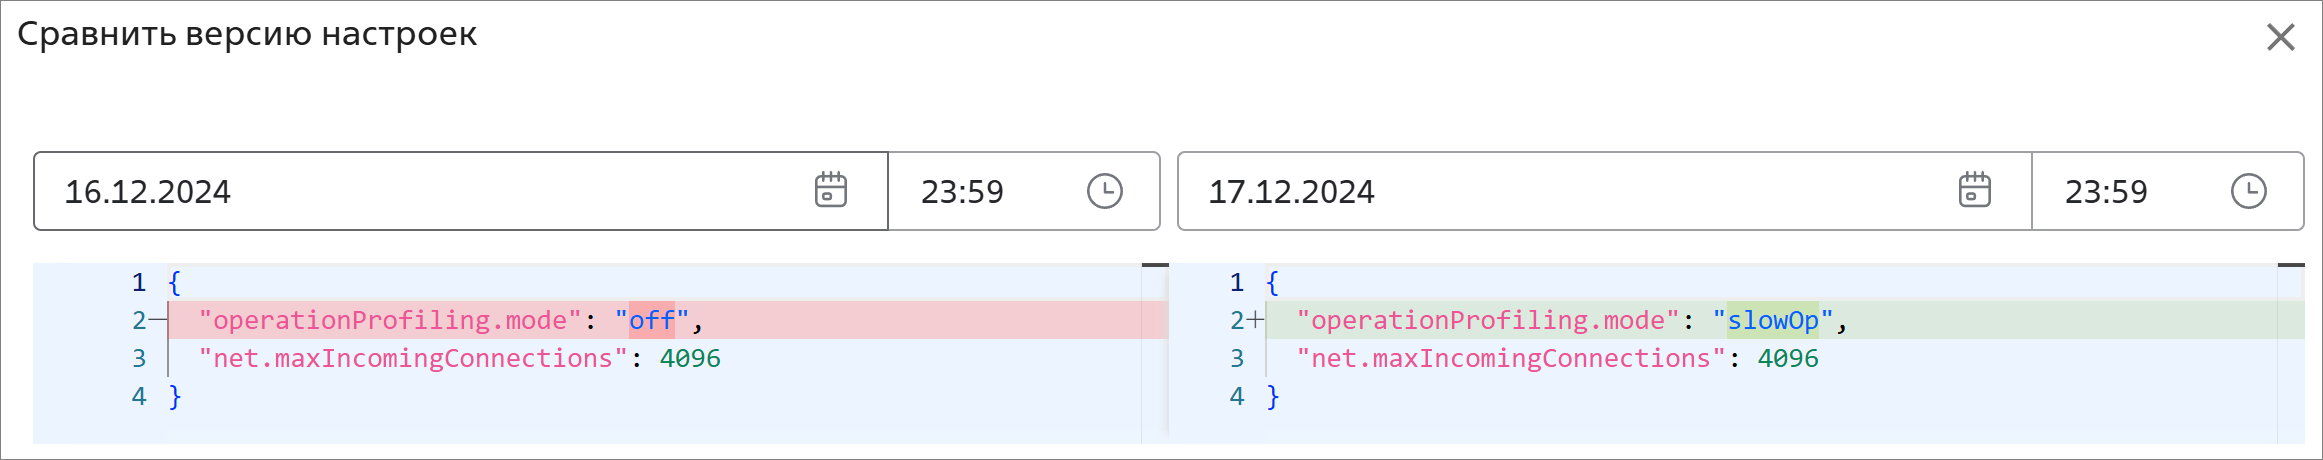Click left pane overview ruler scrollbar

[x=1155, y=350]
